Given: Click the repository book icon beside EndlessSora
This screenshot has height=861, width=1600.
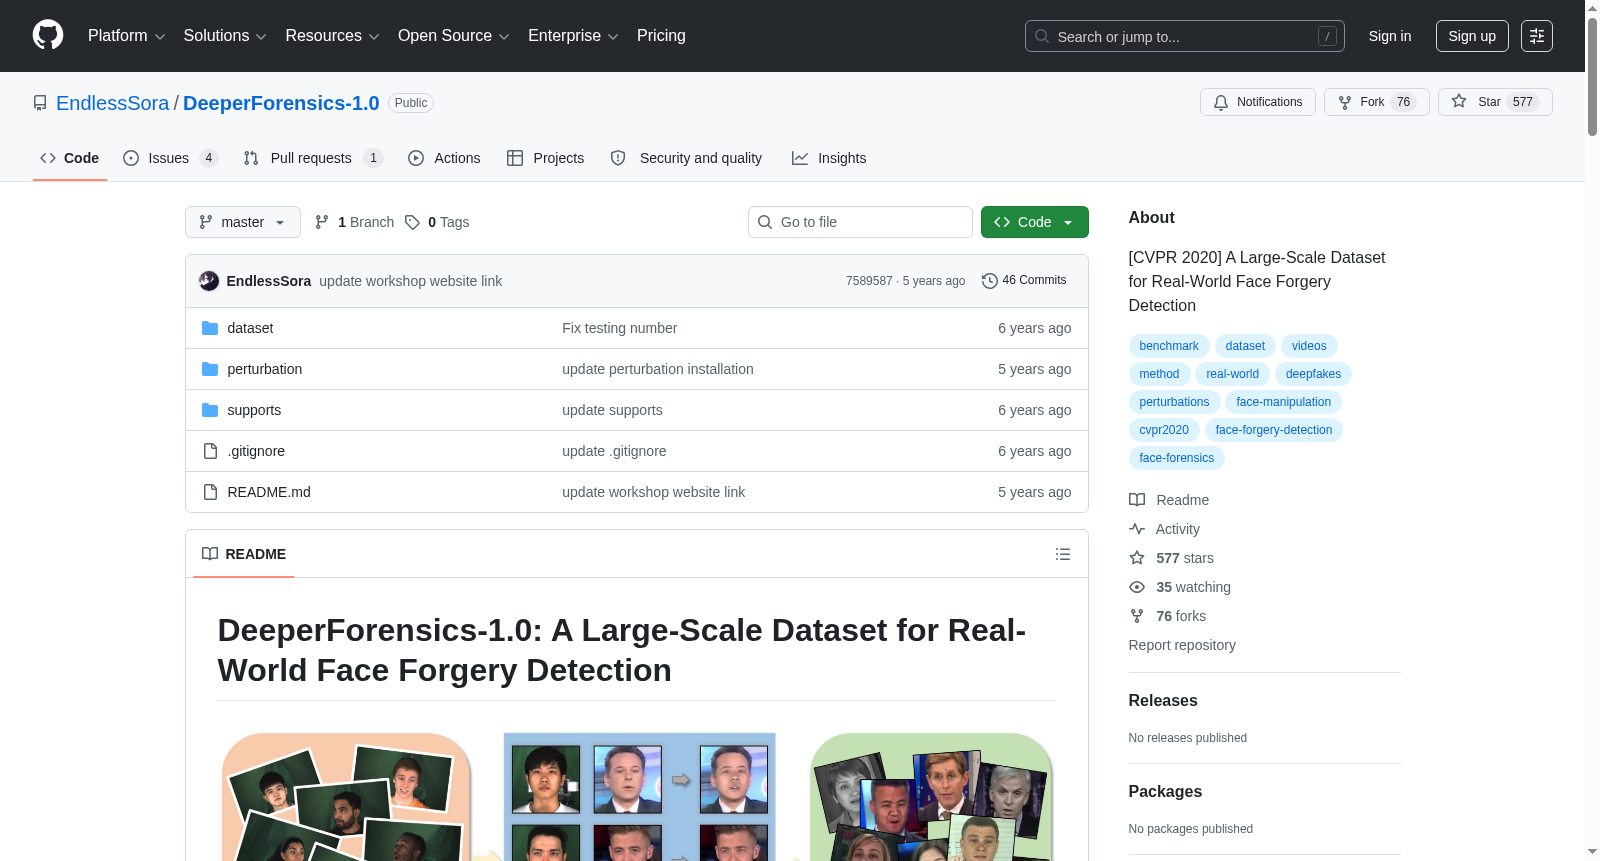Looking at the screenshot, I should [40, 103].
